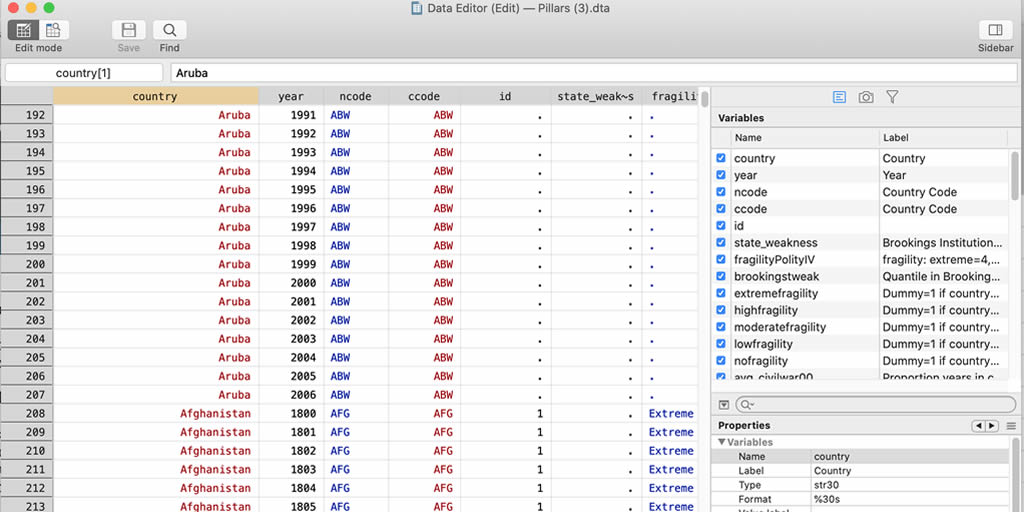The image size is (1024, 512).
Task: Click the cell reference box country[1]
Action: click(x=84, y=73)
